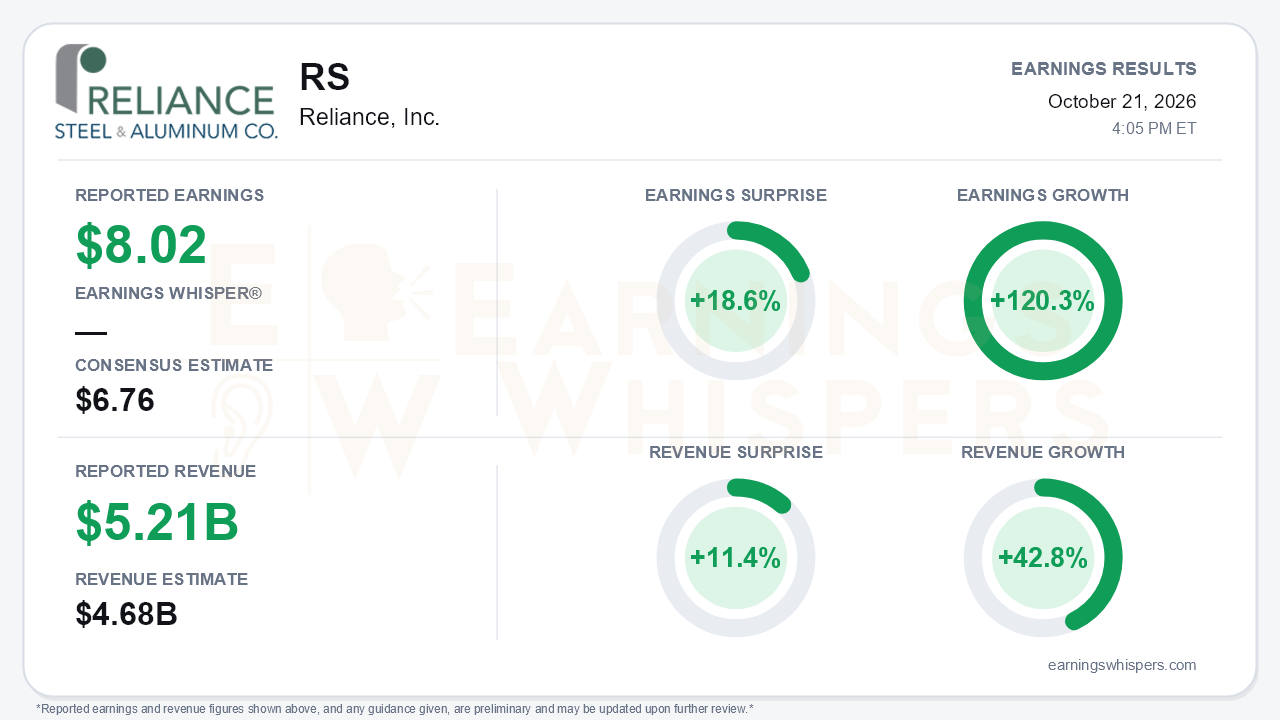Click the REPORTED EARNINGS label
The height and width of the screenshot is (720, 1280).
(170, 196)
